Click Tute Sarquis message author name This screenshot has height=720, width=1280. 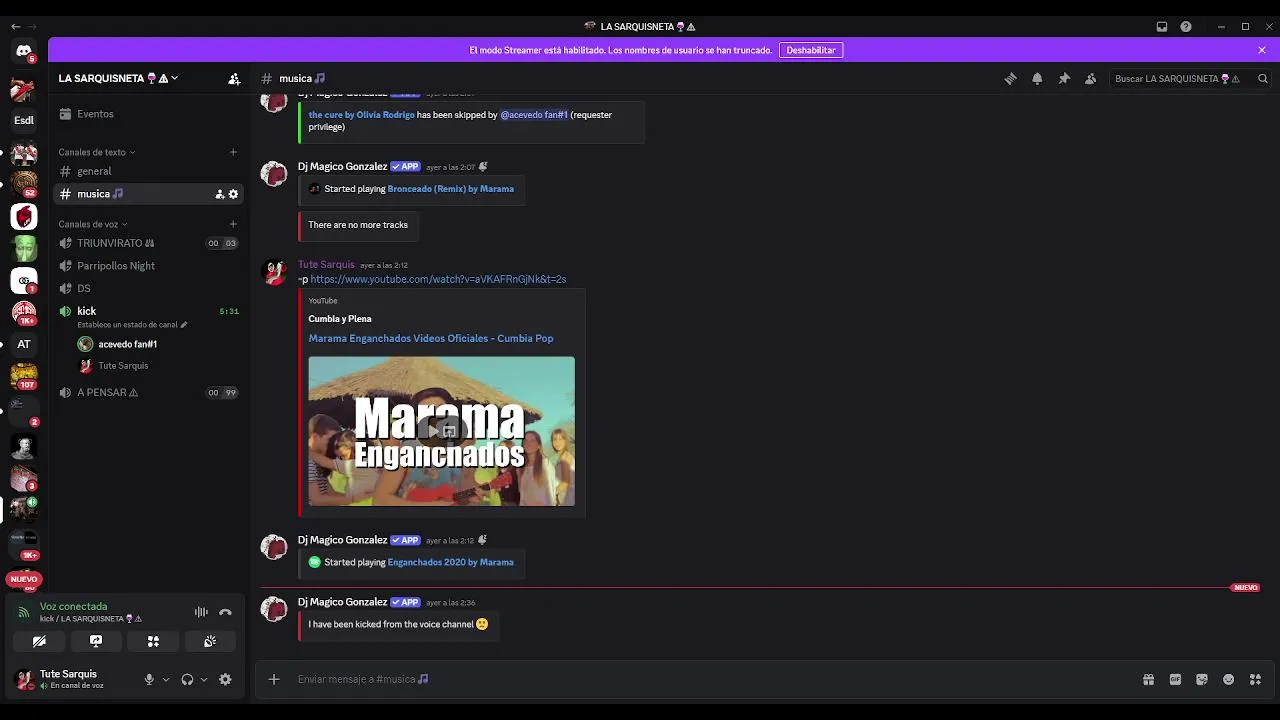pyautogui.click(x=326, y=265)
